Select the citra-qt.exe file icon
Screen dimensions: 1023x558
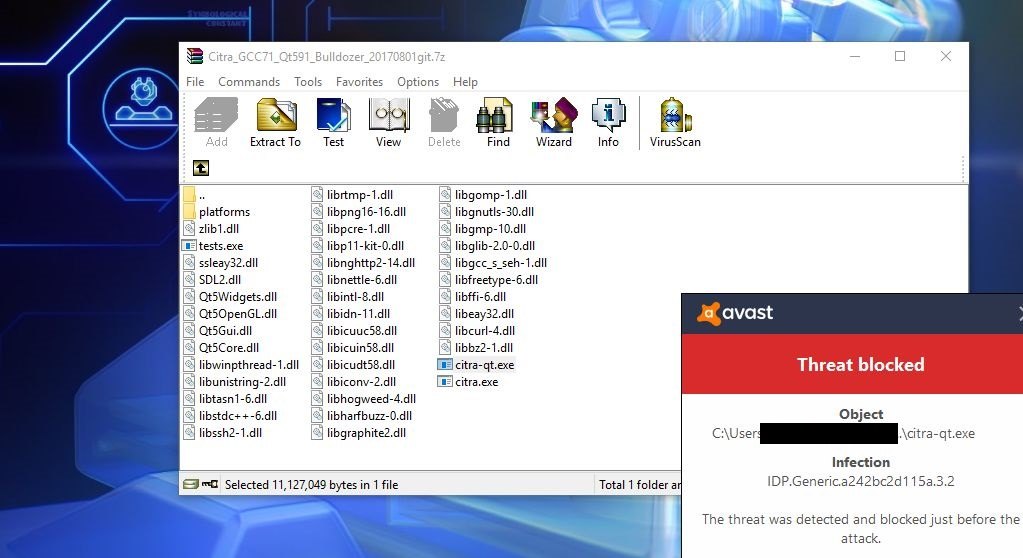coord(445,365)
